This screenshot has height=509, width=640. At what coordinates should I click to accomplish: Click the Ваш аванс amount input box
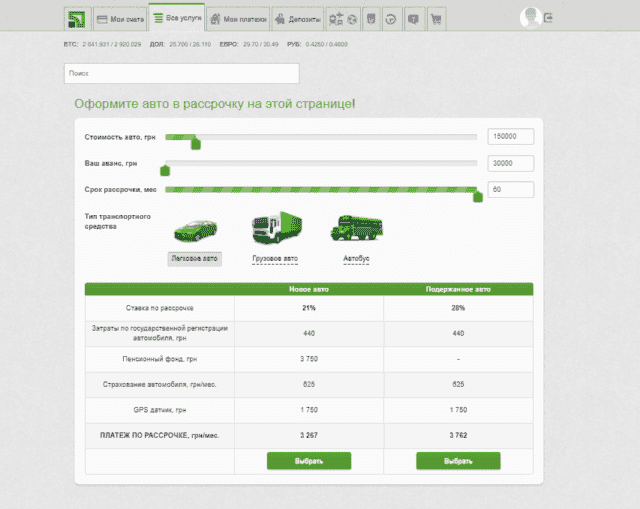510,163
